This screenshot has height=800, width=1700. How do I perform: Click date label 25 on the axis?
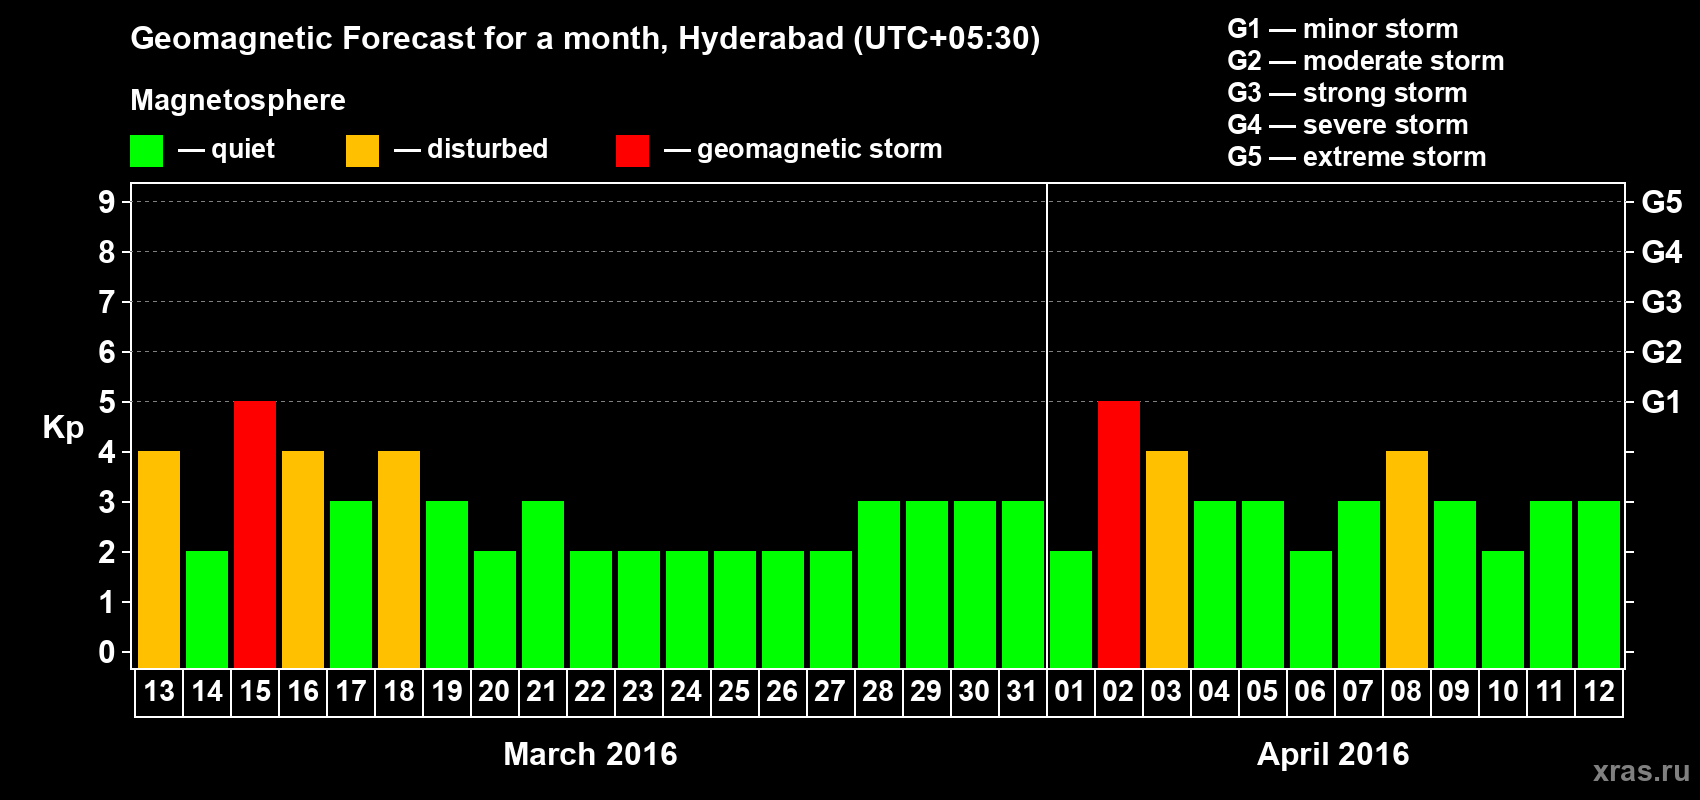coord(734,691)
